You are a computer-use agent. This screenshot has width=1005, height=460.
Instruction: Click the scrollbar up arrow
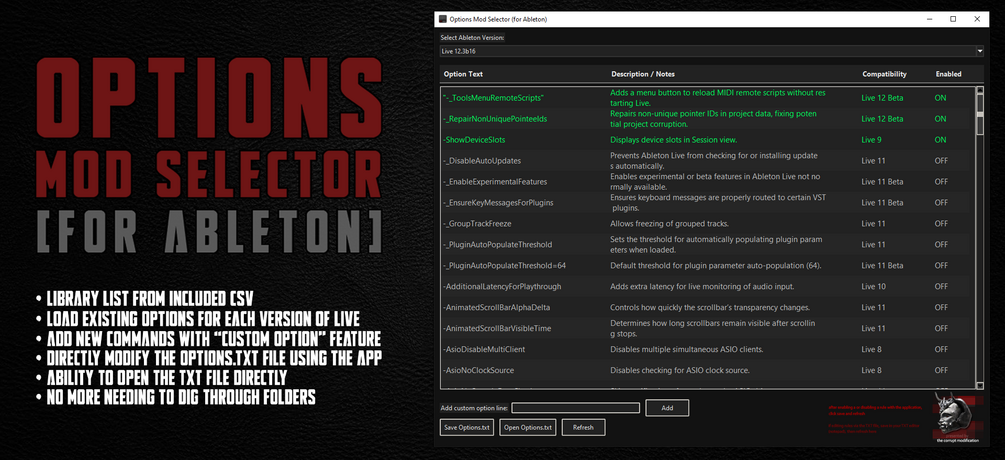coord(979,91)
